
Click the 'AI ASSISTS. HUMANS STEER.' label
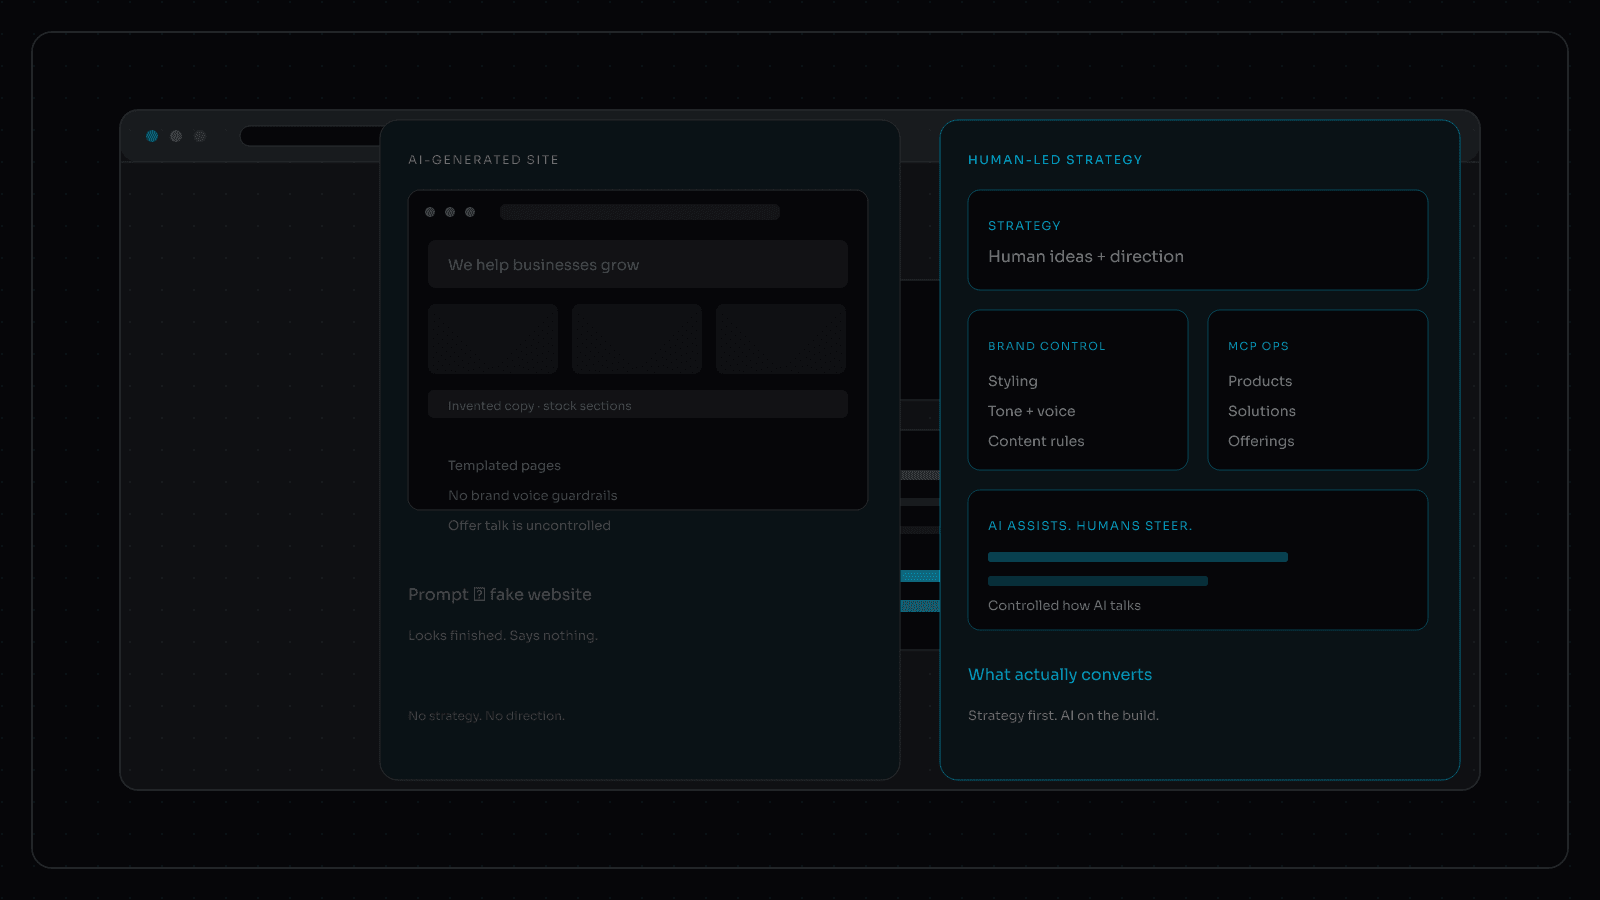tap(1090, 526)
